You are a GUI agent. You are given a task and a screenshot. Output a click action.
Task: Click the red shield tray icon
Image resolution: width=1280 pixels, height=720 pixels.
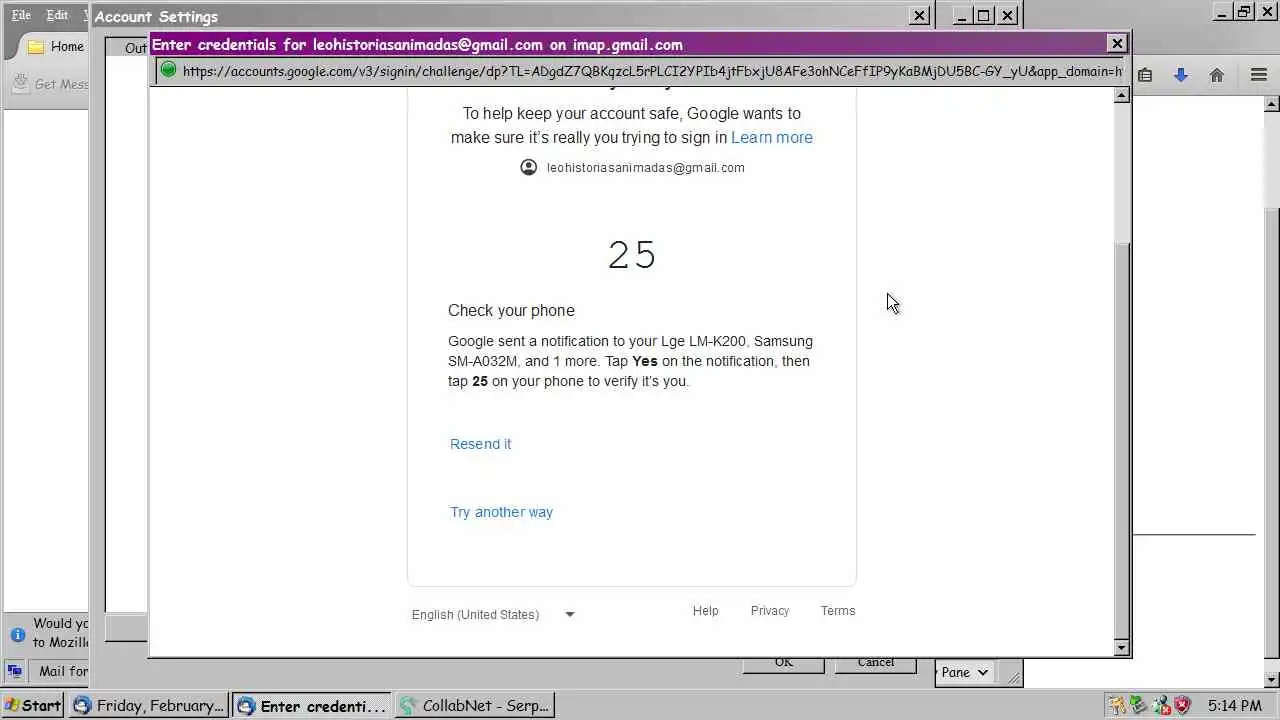[x=1182, y=705]
